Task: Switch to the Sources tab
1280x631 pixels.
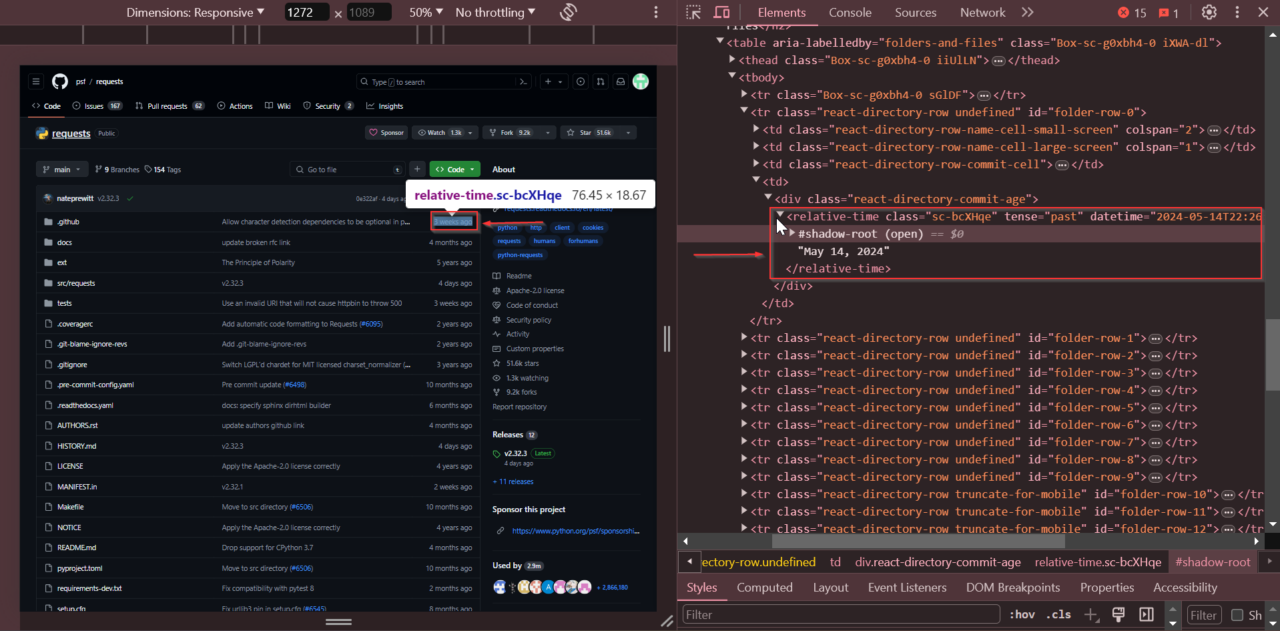Action: point(915,12)
